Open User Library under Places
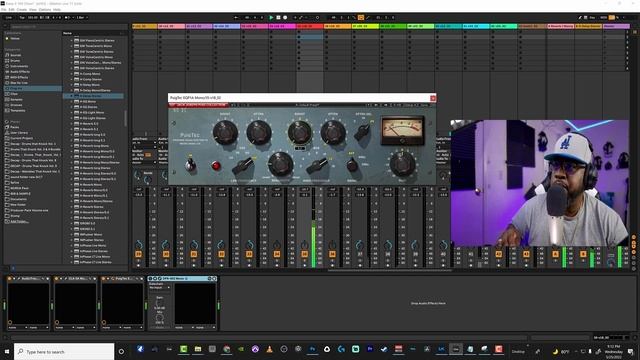This screenshot has width=640, height=360. (x=19, y=133)
